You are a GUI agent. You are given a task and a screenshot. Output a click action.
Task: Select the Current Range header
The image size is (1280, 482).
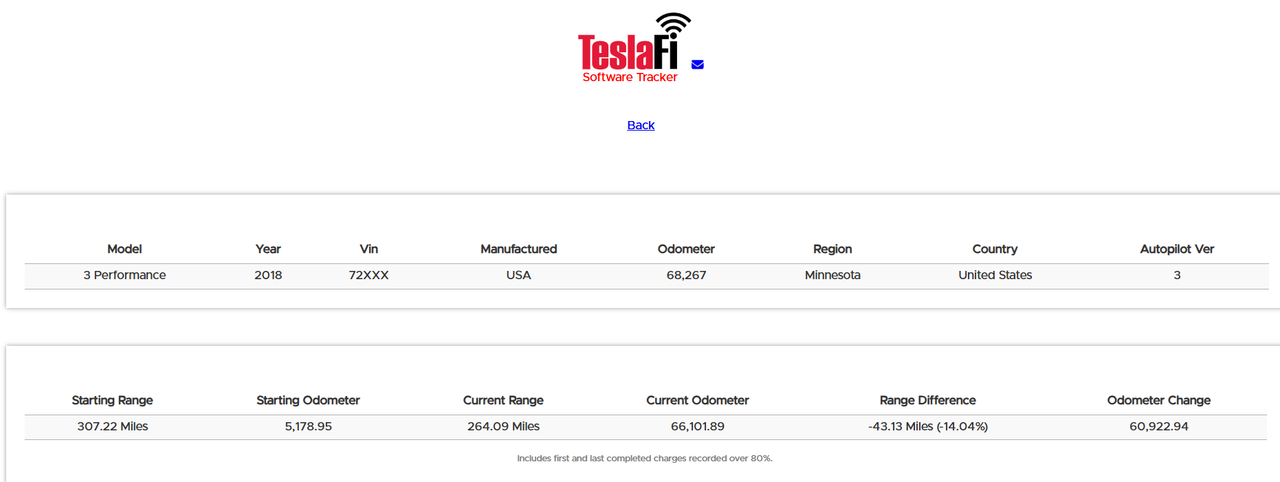pos(503,400)
